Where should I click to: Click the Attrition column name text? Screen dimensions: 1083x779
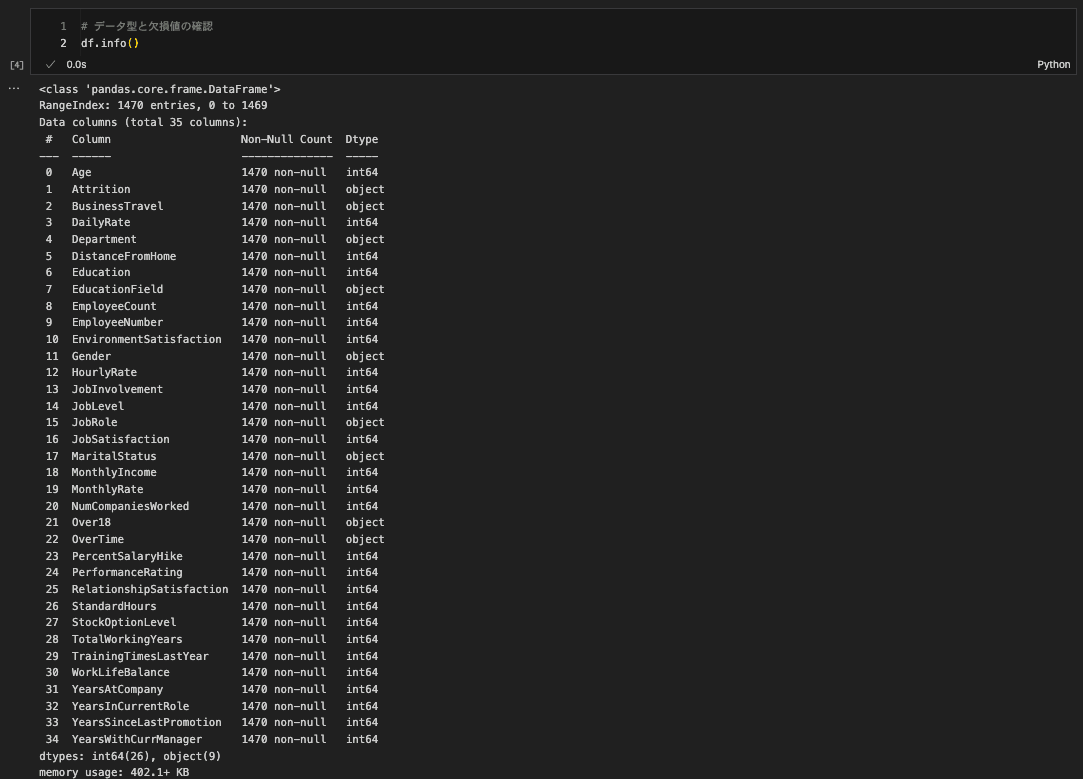click(x=100, y=189)
